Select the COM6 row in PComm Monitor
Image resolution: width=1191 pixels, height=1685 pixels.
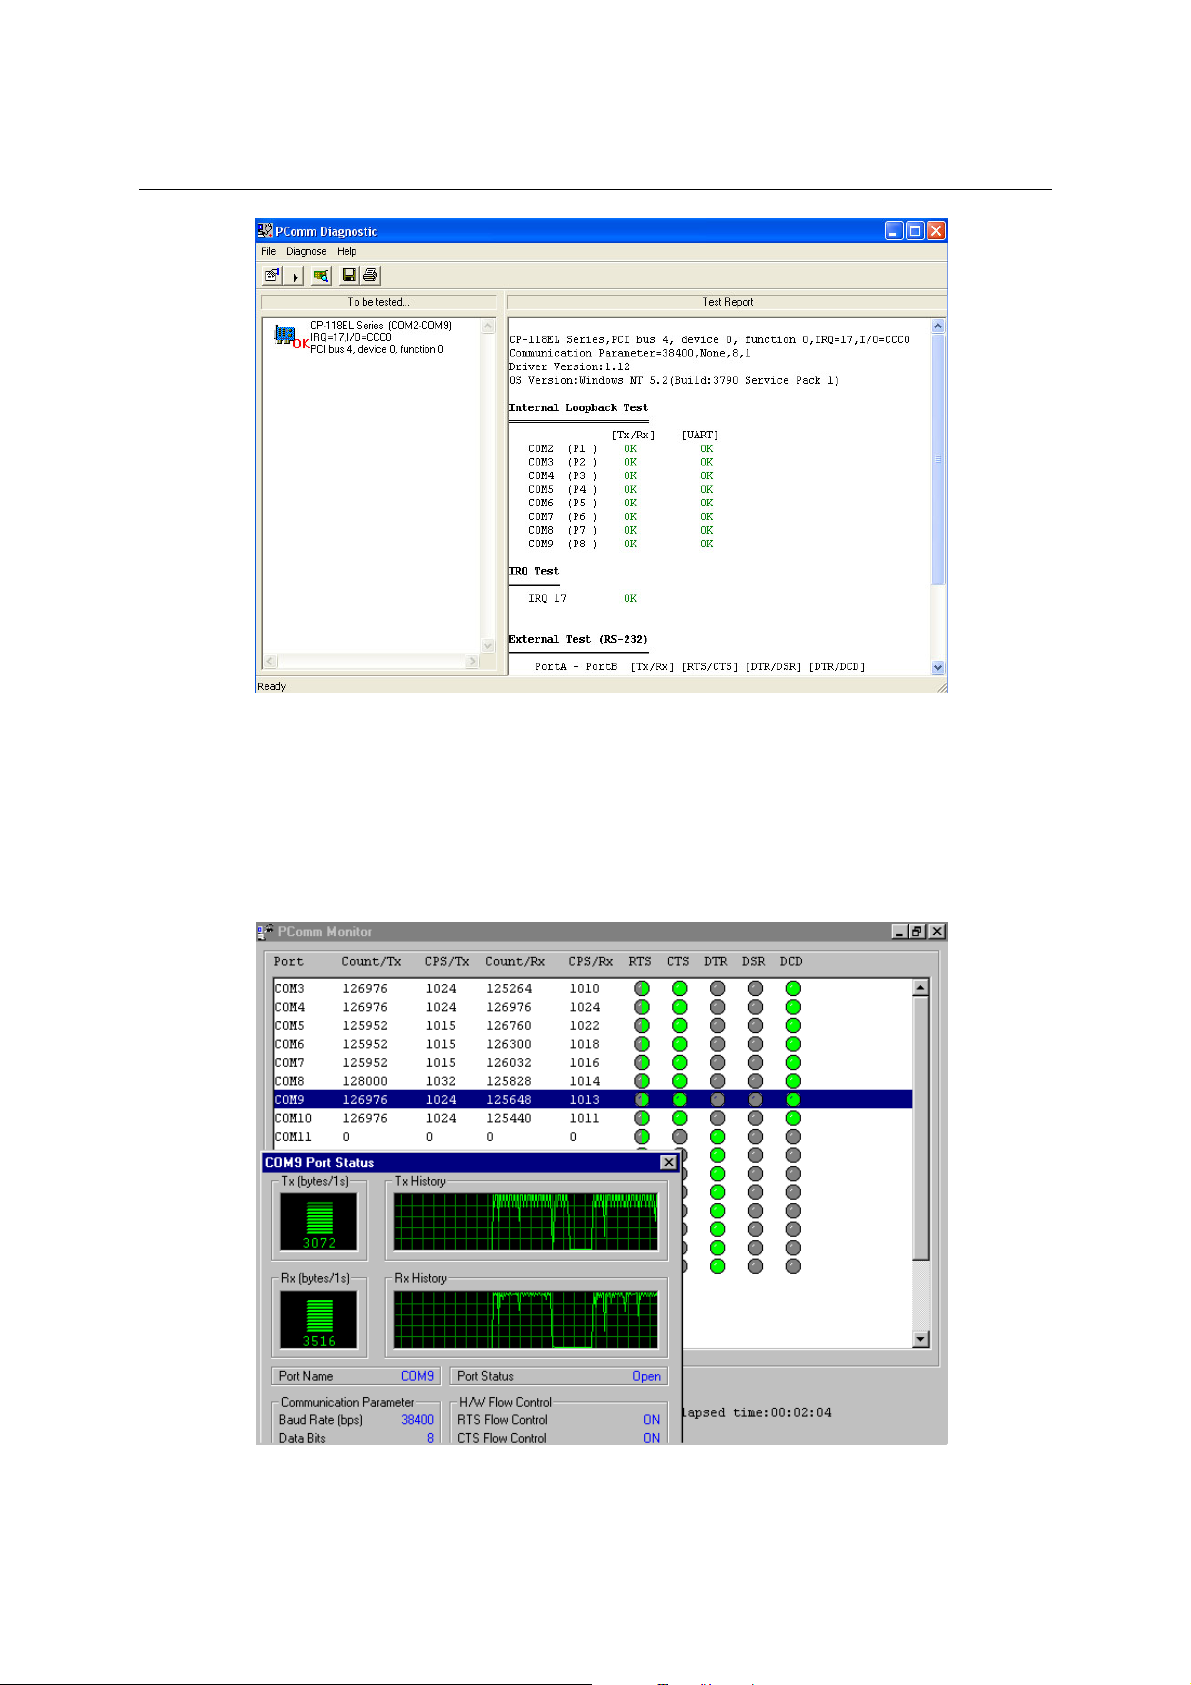(x=592, y=1044)
